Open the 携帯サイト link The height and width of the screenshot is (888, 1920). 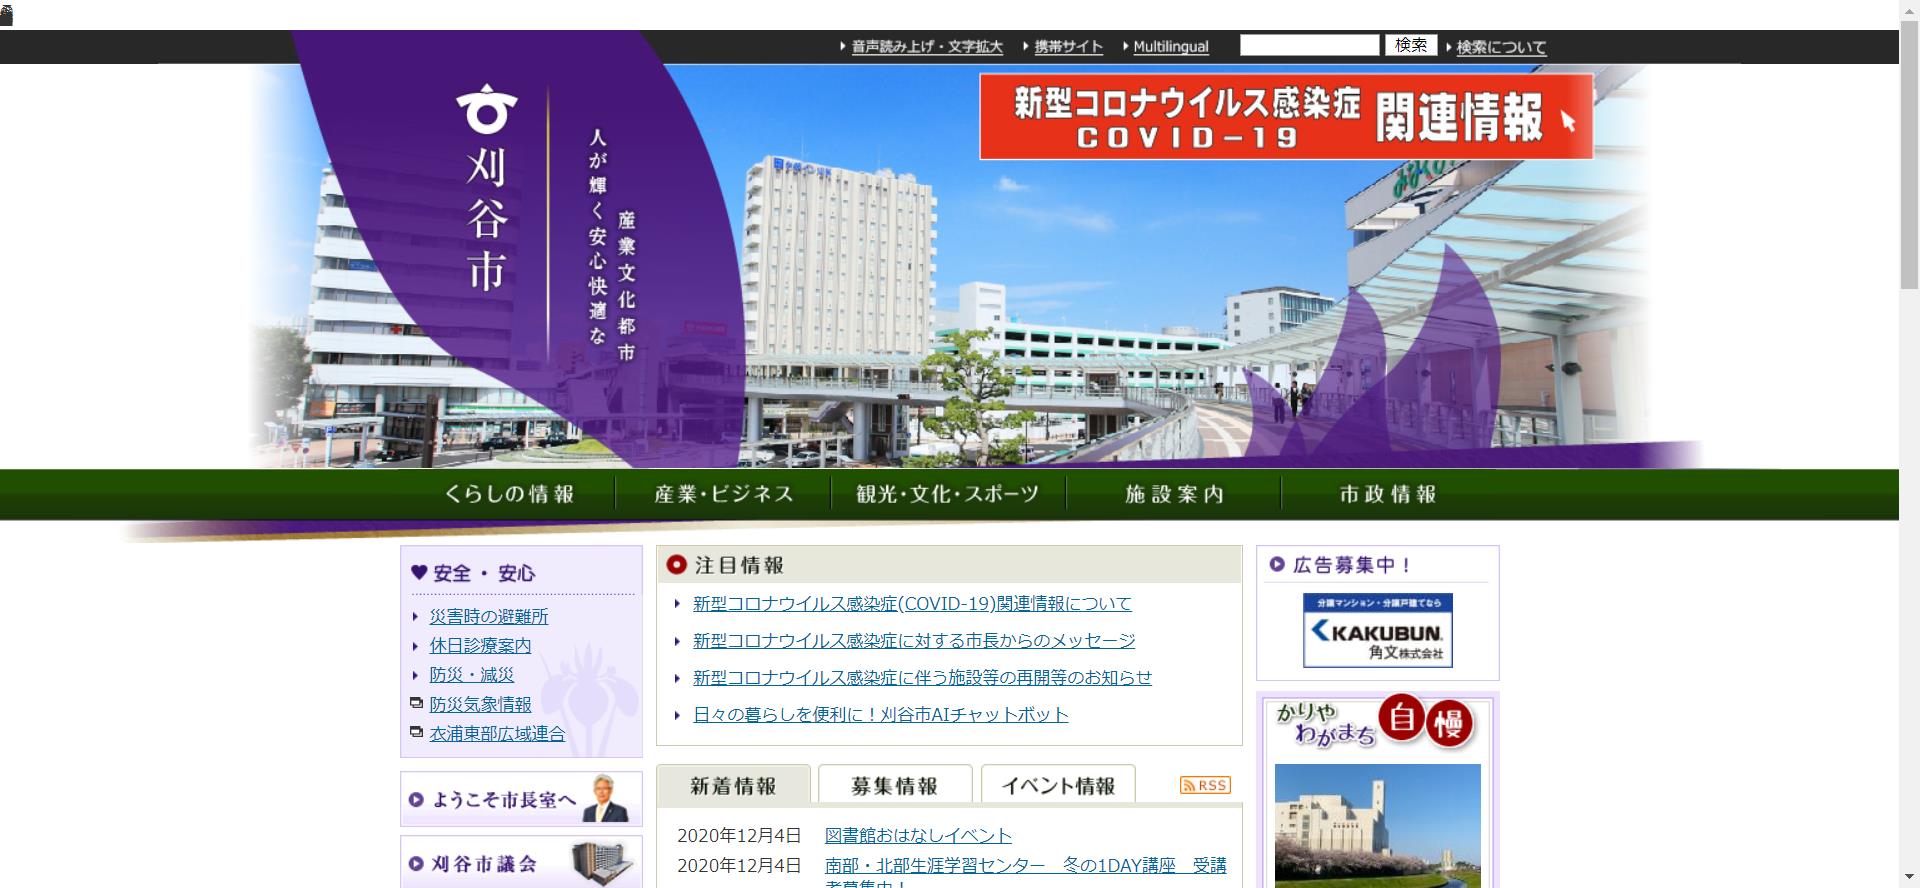[x=1068, y=47]
